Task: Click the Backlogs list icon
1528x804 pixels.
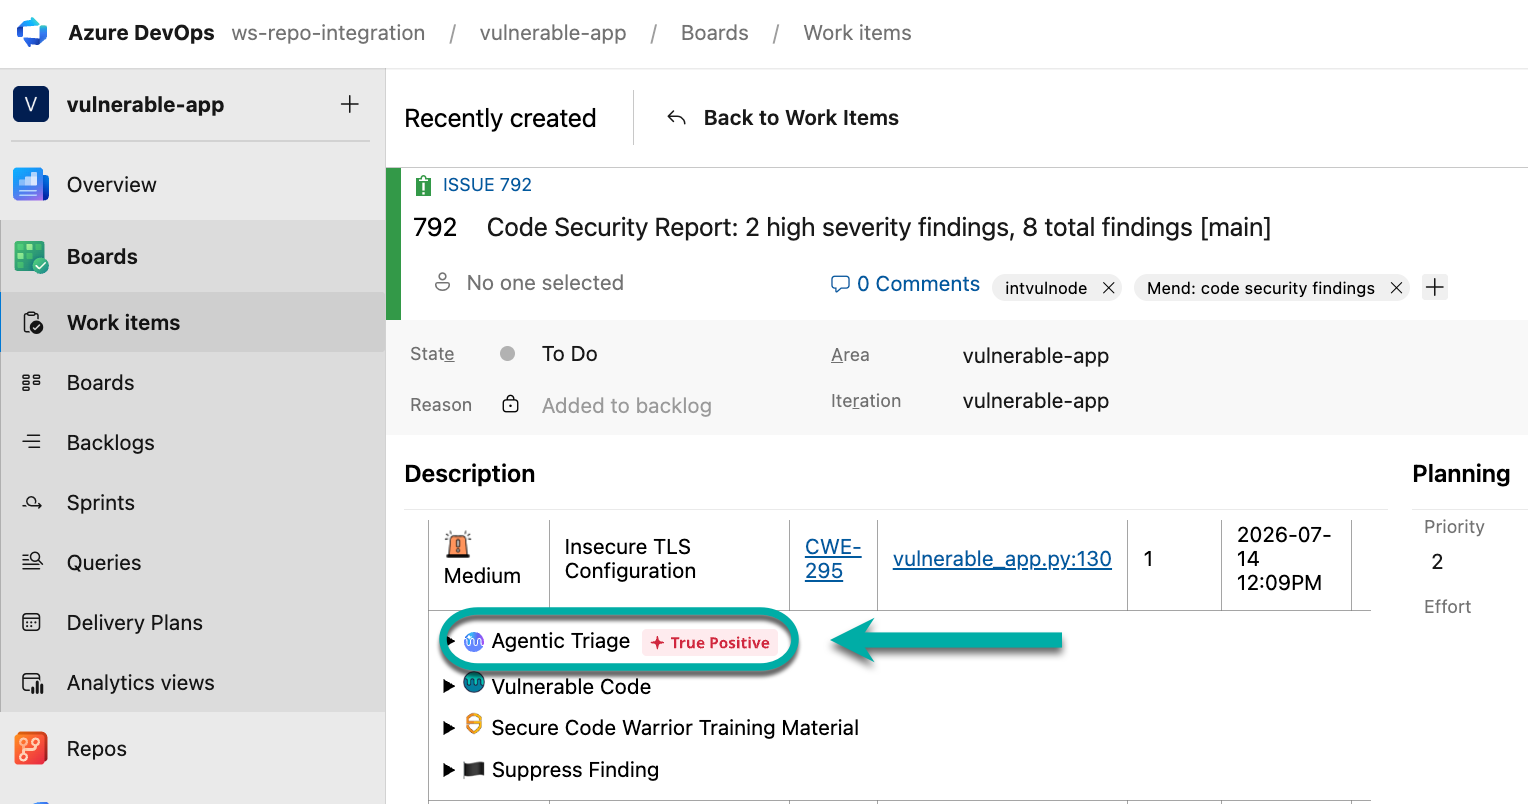Action: tap(32, 442)
